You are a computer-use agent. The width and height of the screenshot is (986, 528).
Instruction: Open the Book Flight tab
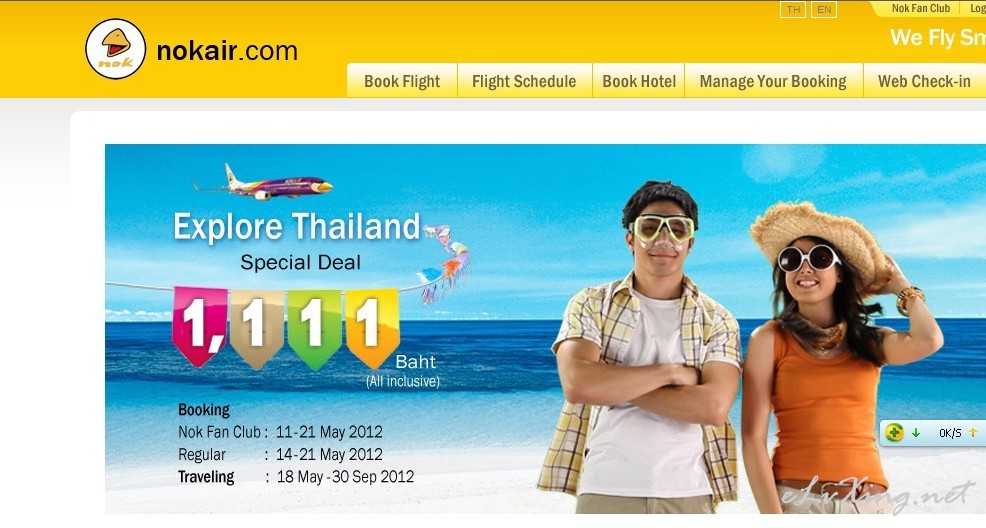402,80
